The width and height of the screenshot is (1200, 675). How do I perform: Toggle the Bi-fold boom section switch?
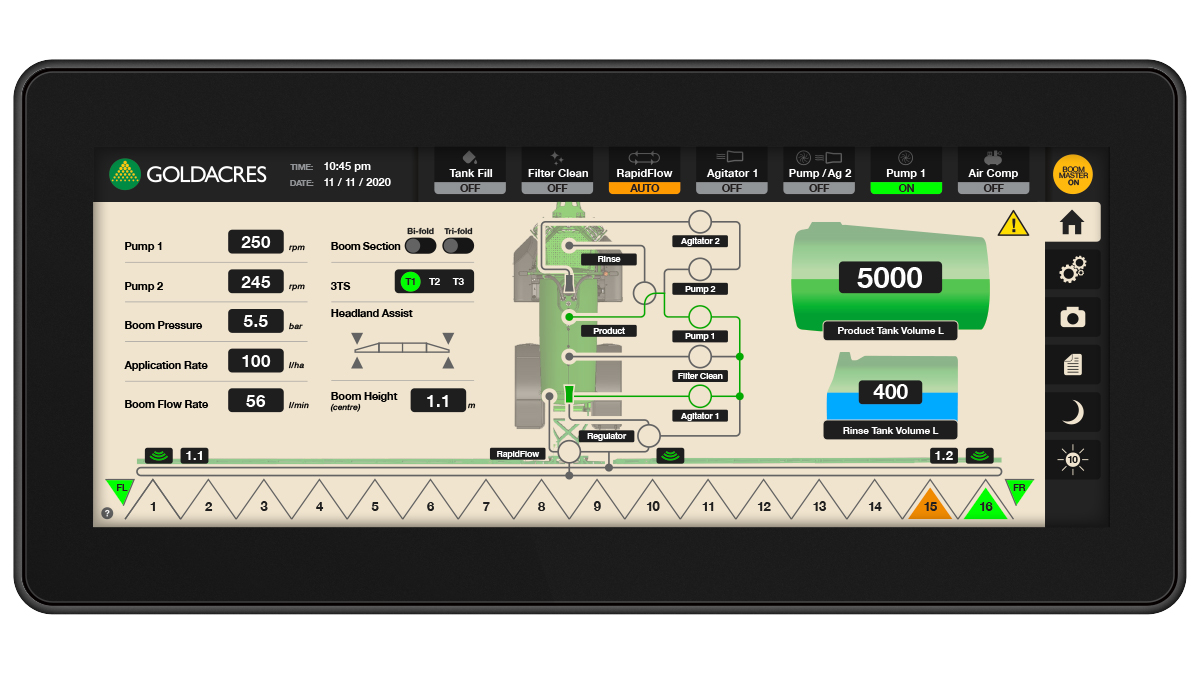(420, 246)
